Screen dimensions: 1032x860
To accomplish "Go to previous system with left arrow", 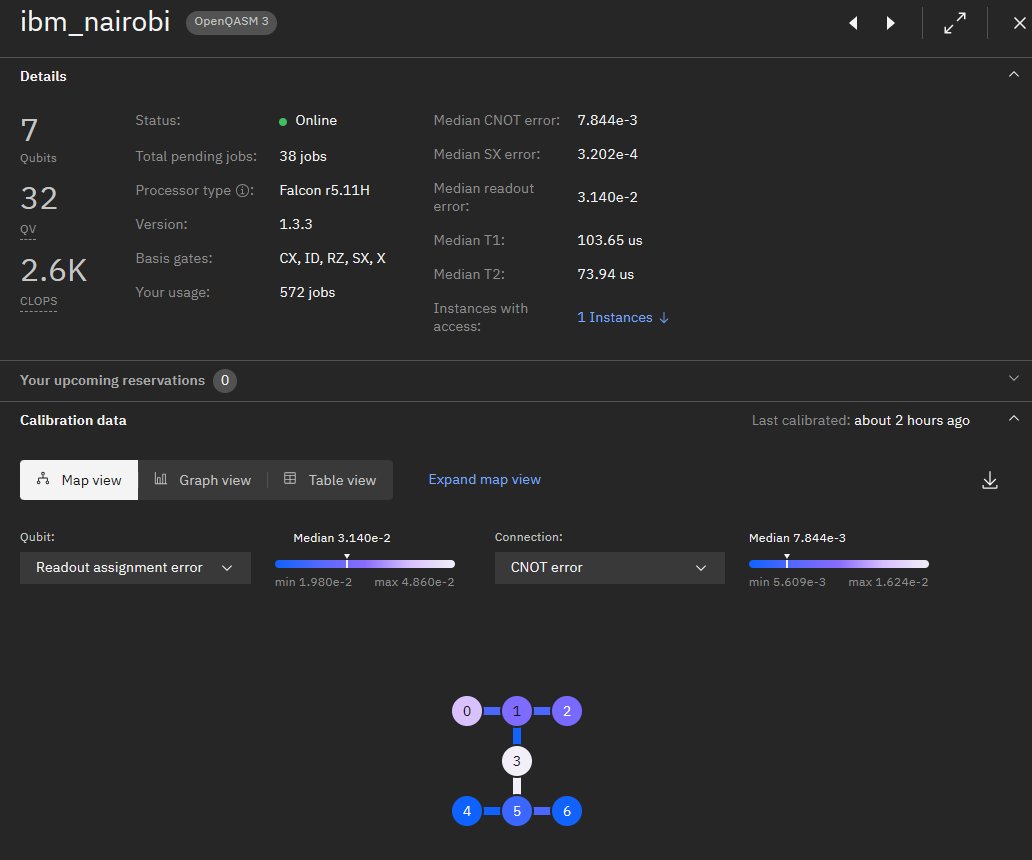I will coord(853,23).
